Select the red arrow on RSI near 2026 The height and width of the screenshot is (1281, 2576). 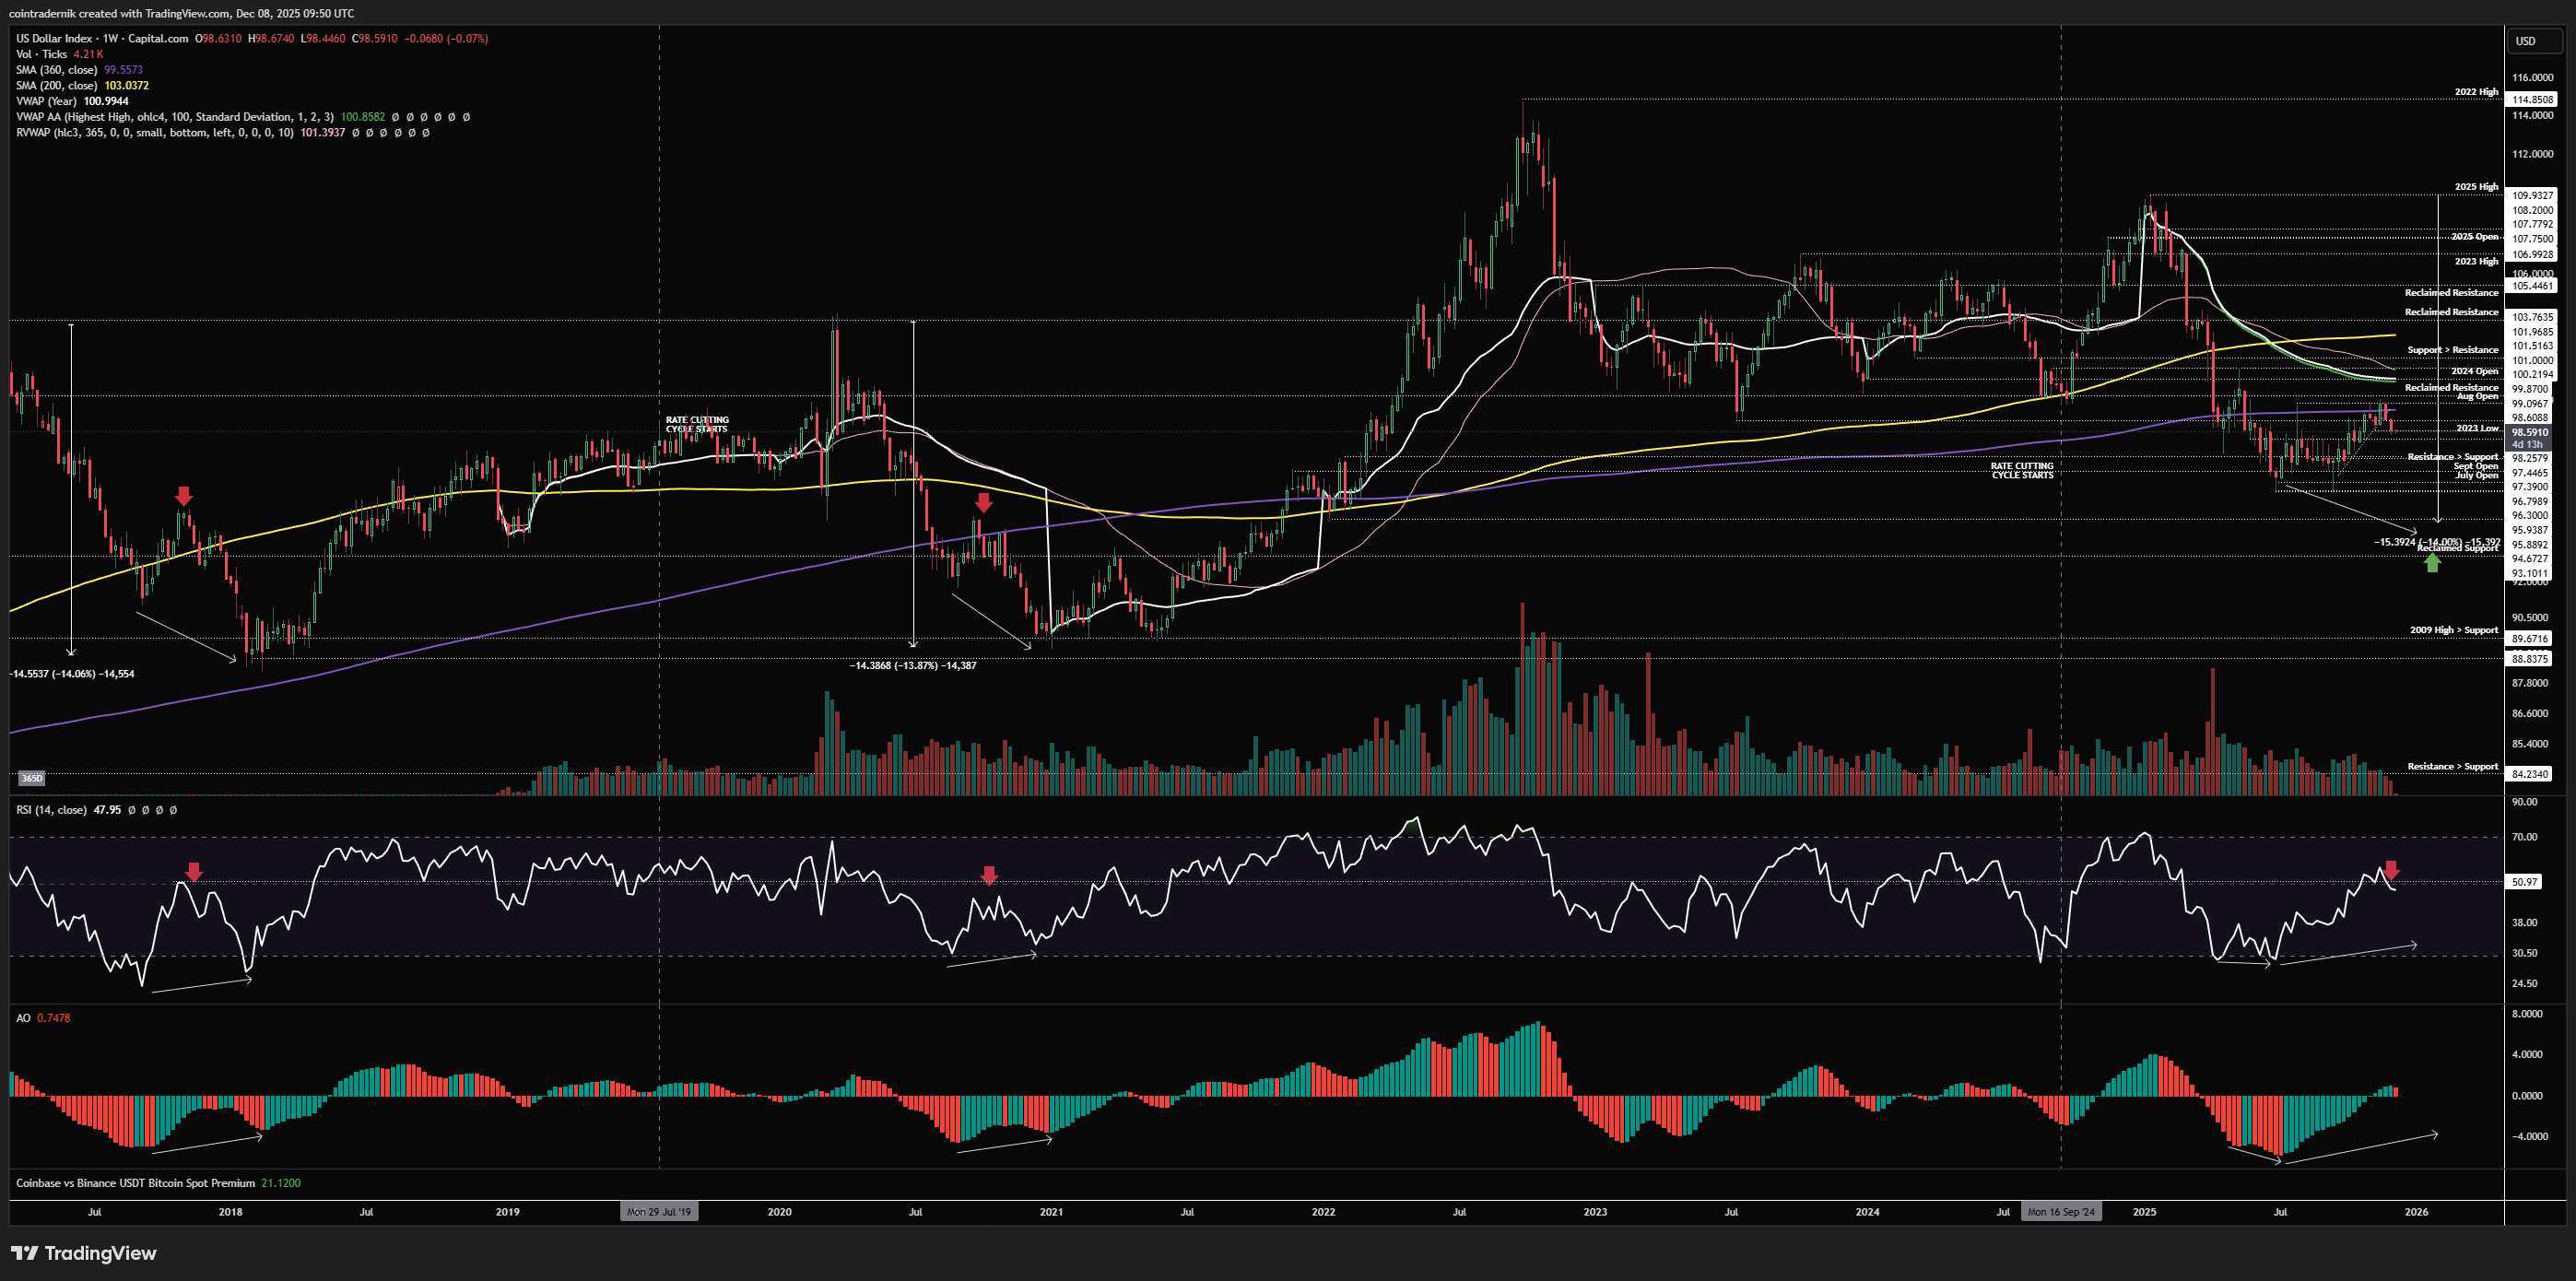pyautogui.click(x=2391, y=869)
